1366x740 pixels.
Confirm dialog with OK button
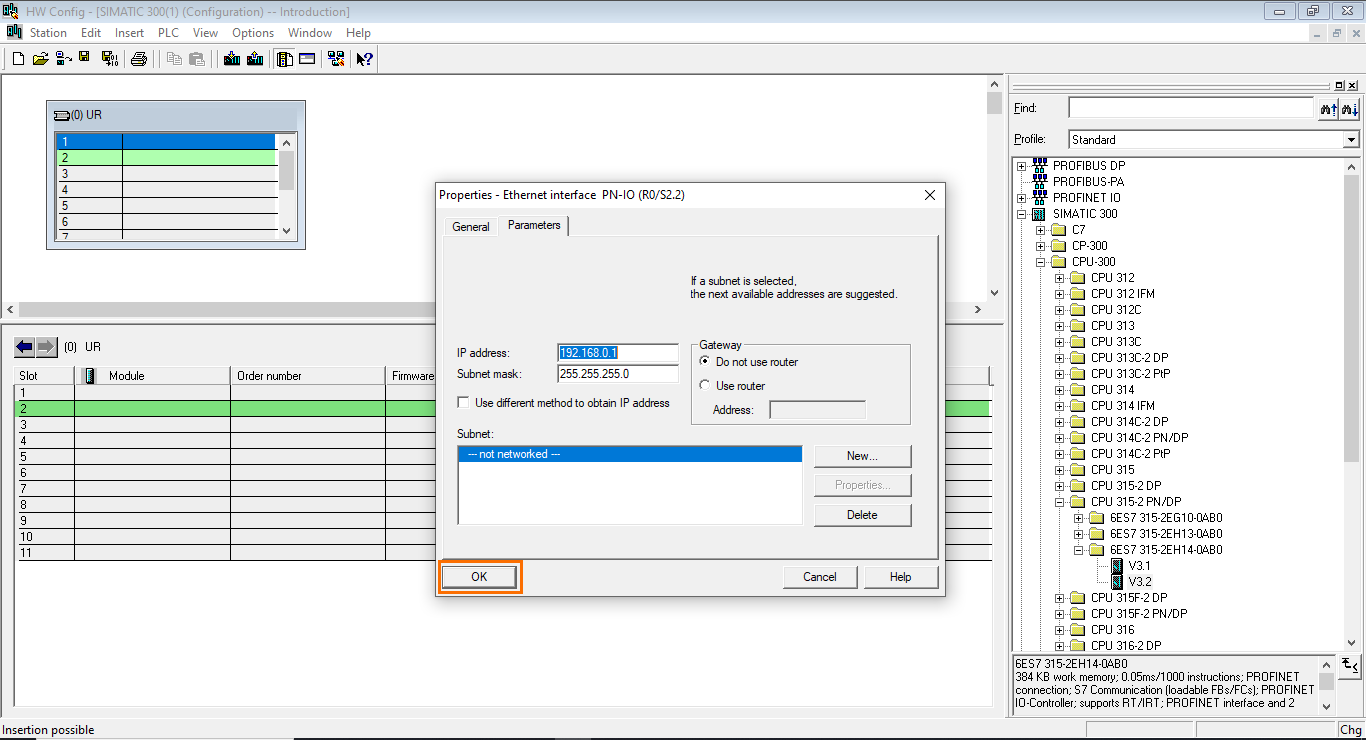pyautogui.click(x=480, y=577)
